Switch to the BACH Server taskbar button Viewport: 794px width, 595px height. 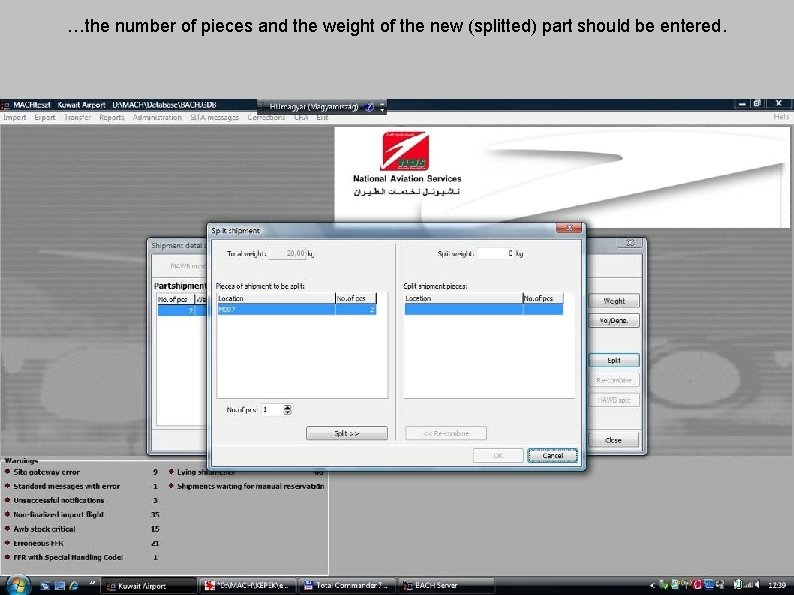447,585
